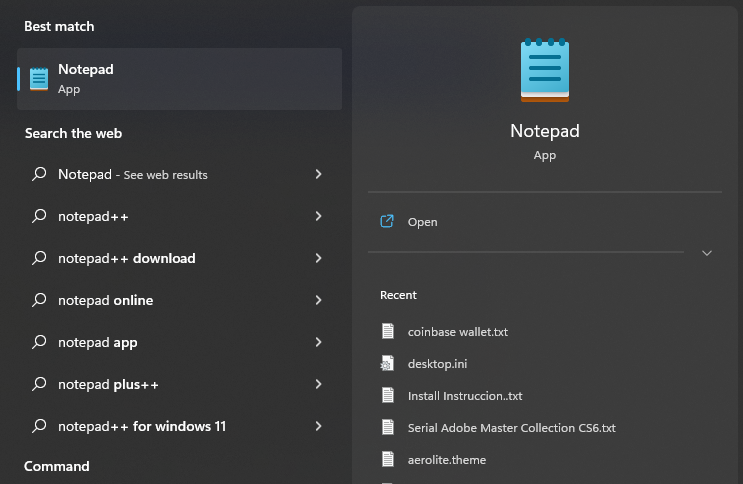
Task: Select 'notepad plus++' web suggestion
Action: click(x=179, y=384)
